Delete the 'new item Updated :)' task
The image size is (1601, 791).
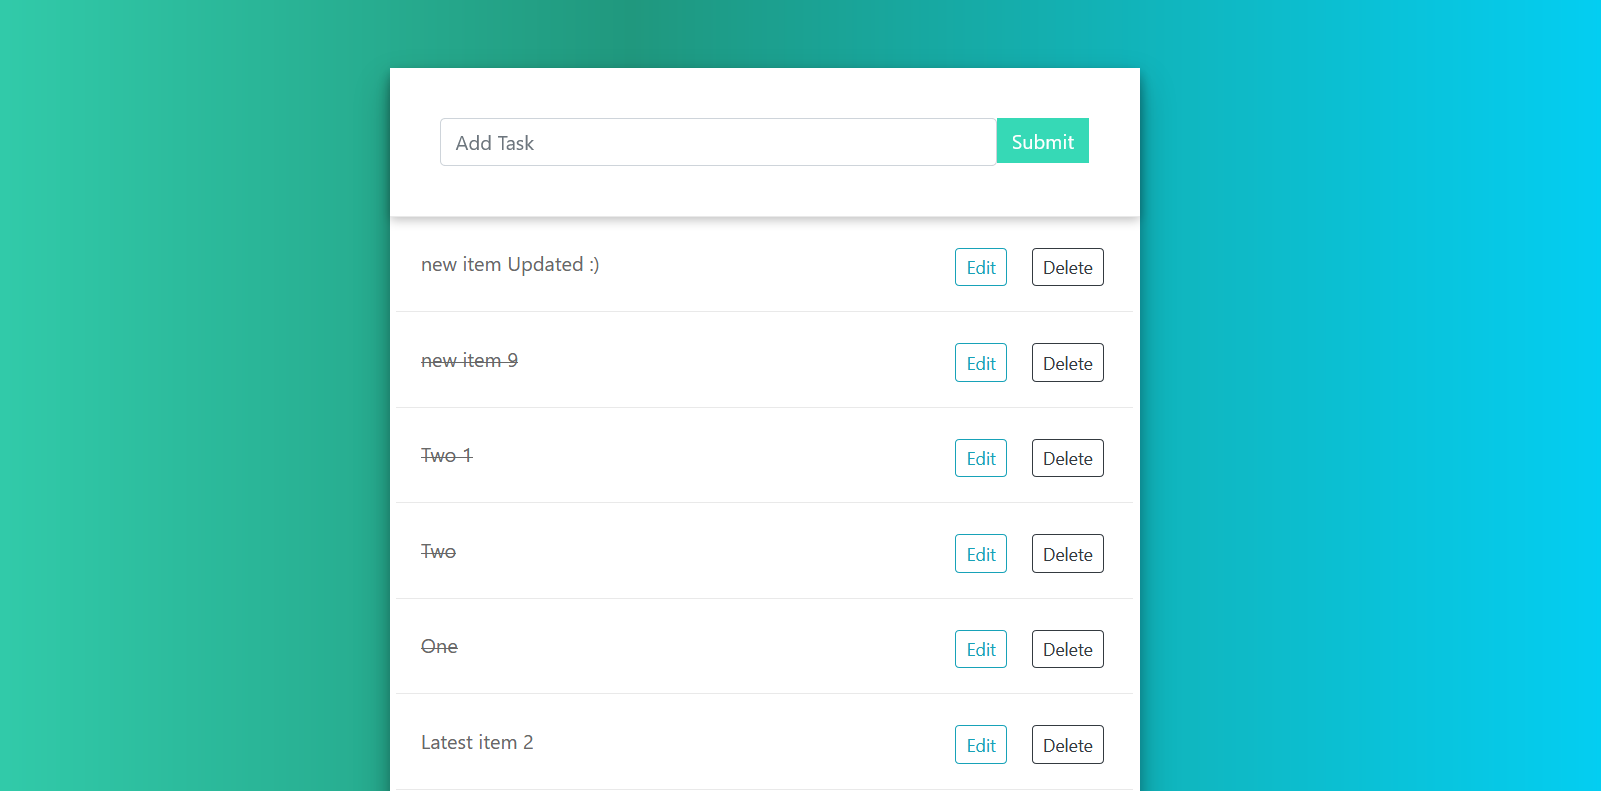coord(1067,267)
